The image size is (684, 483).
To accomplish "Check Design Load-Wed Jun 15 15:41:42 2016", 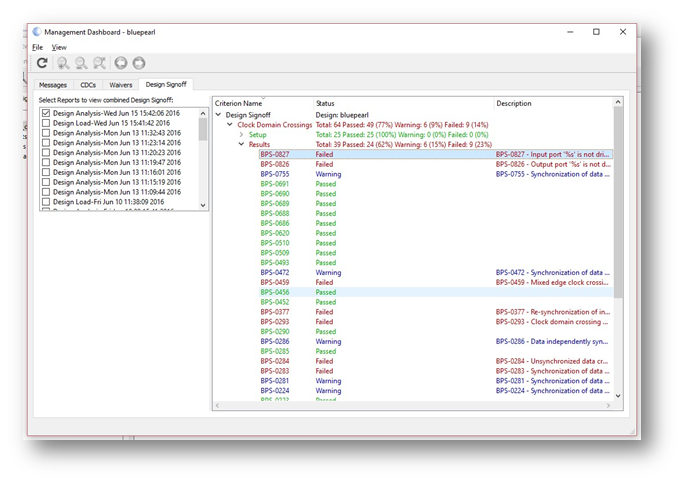I will [x=46, y=123].
